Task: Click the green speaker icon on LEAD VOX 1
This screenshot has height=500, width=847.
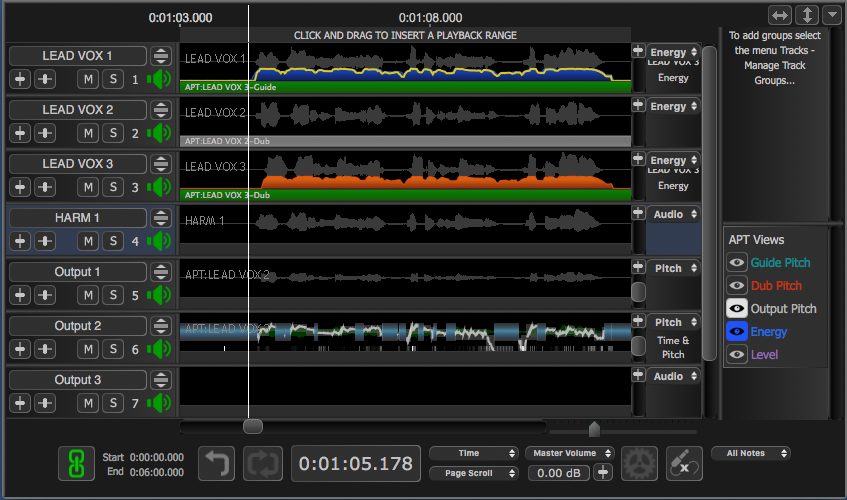Action: (159, 79)
